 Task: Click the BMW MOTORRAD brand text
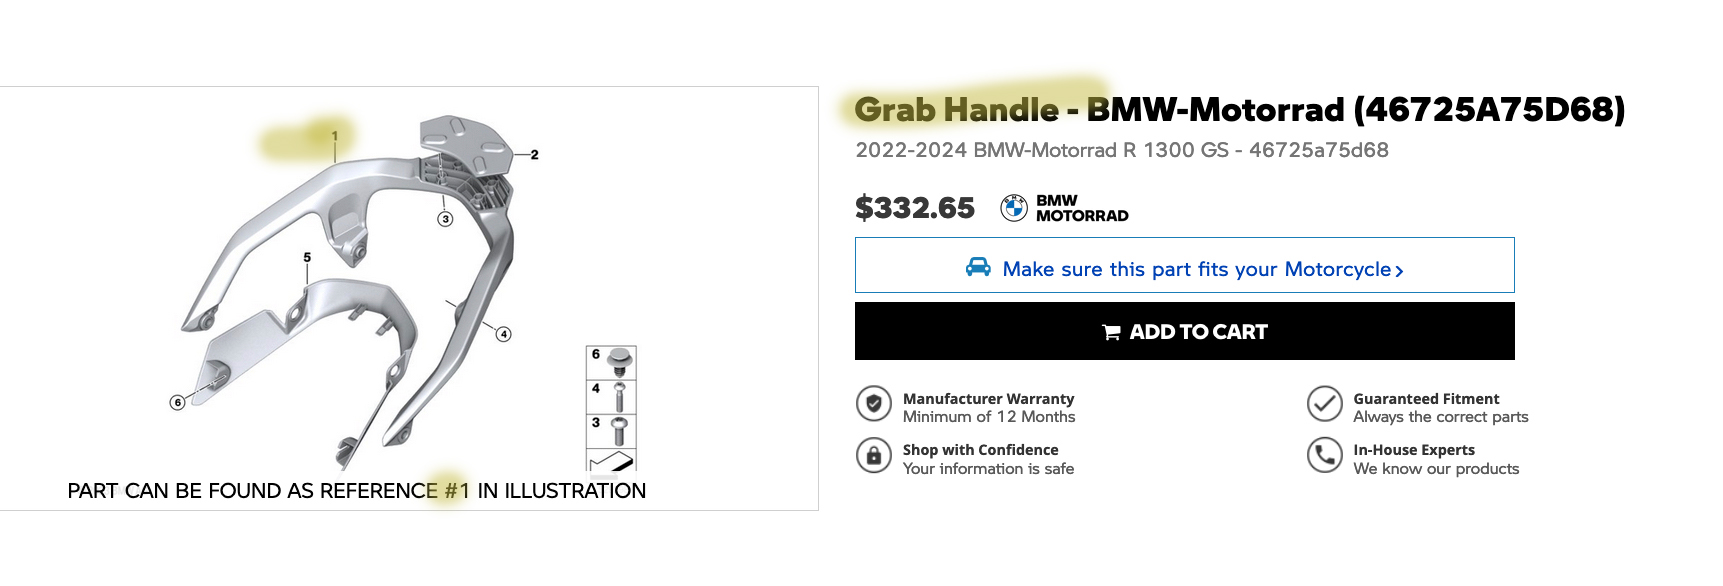(1081, 208)
